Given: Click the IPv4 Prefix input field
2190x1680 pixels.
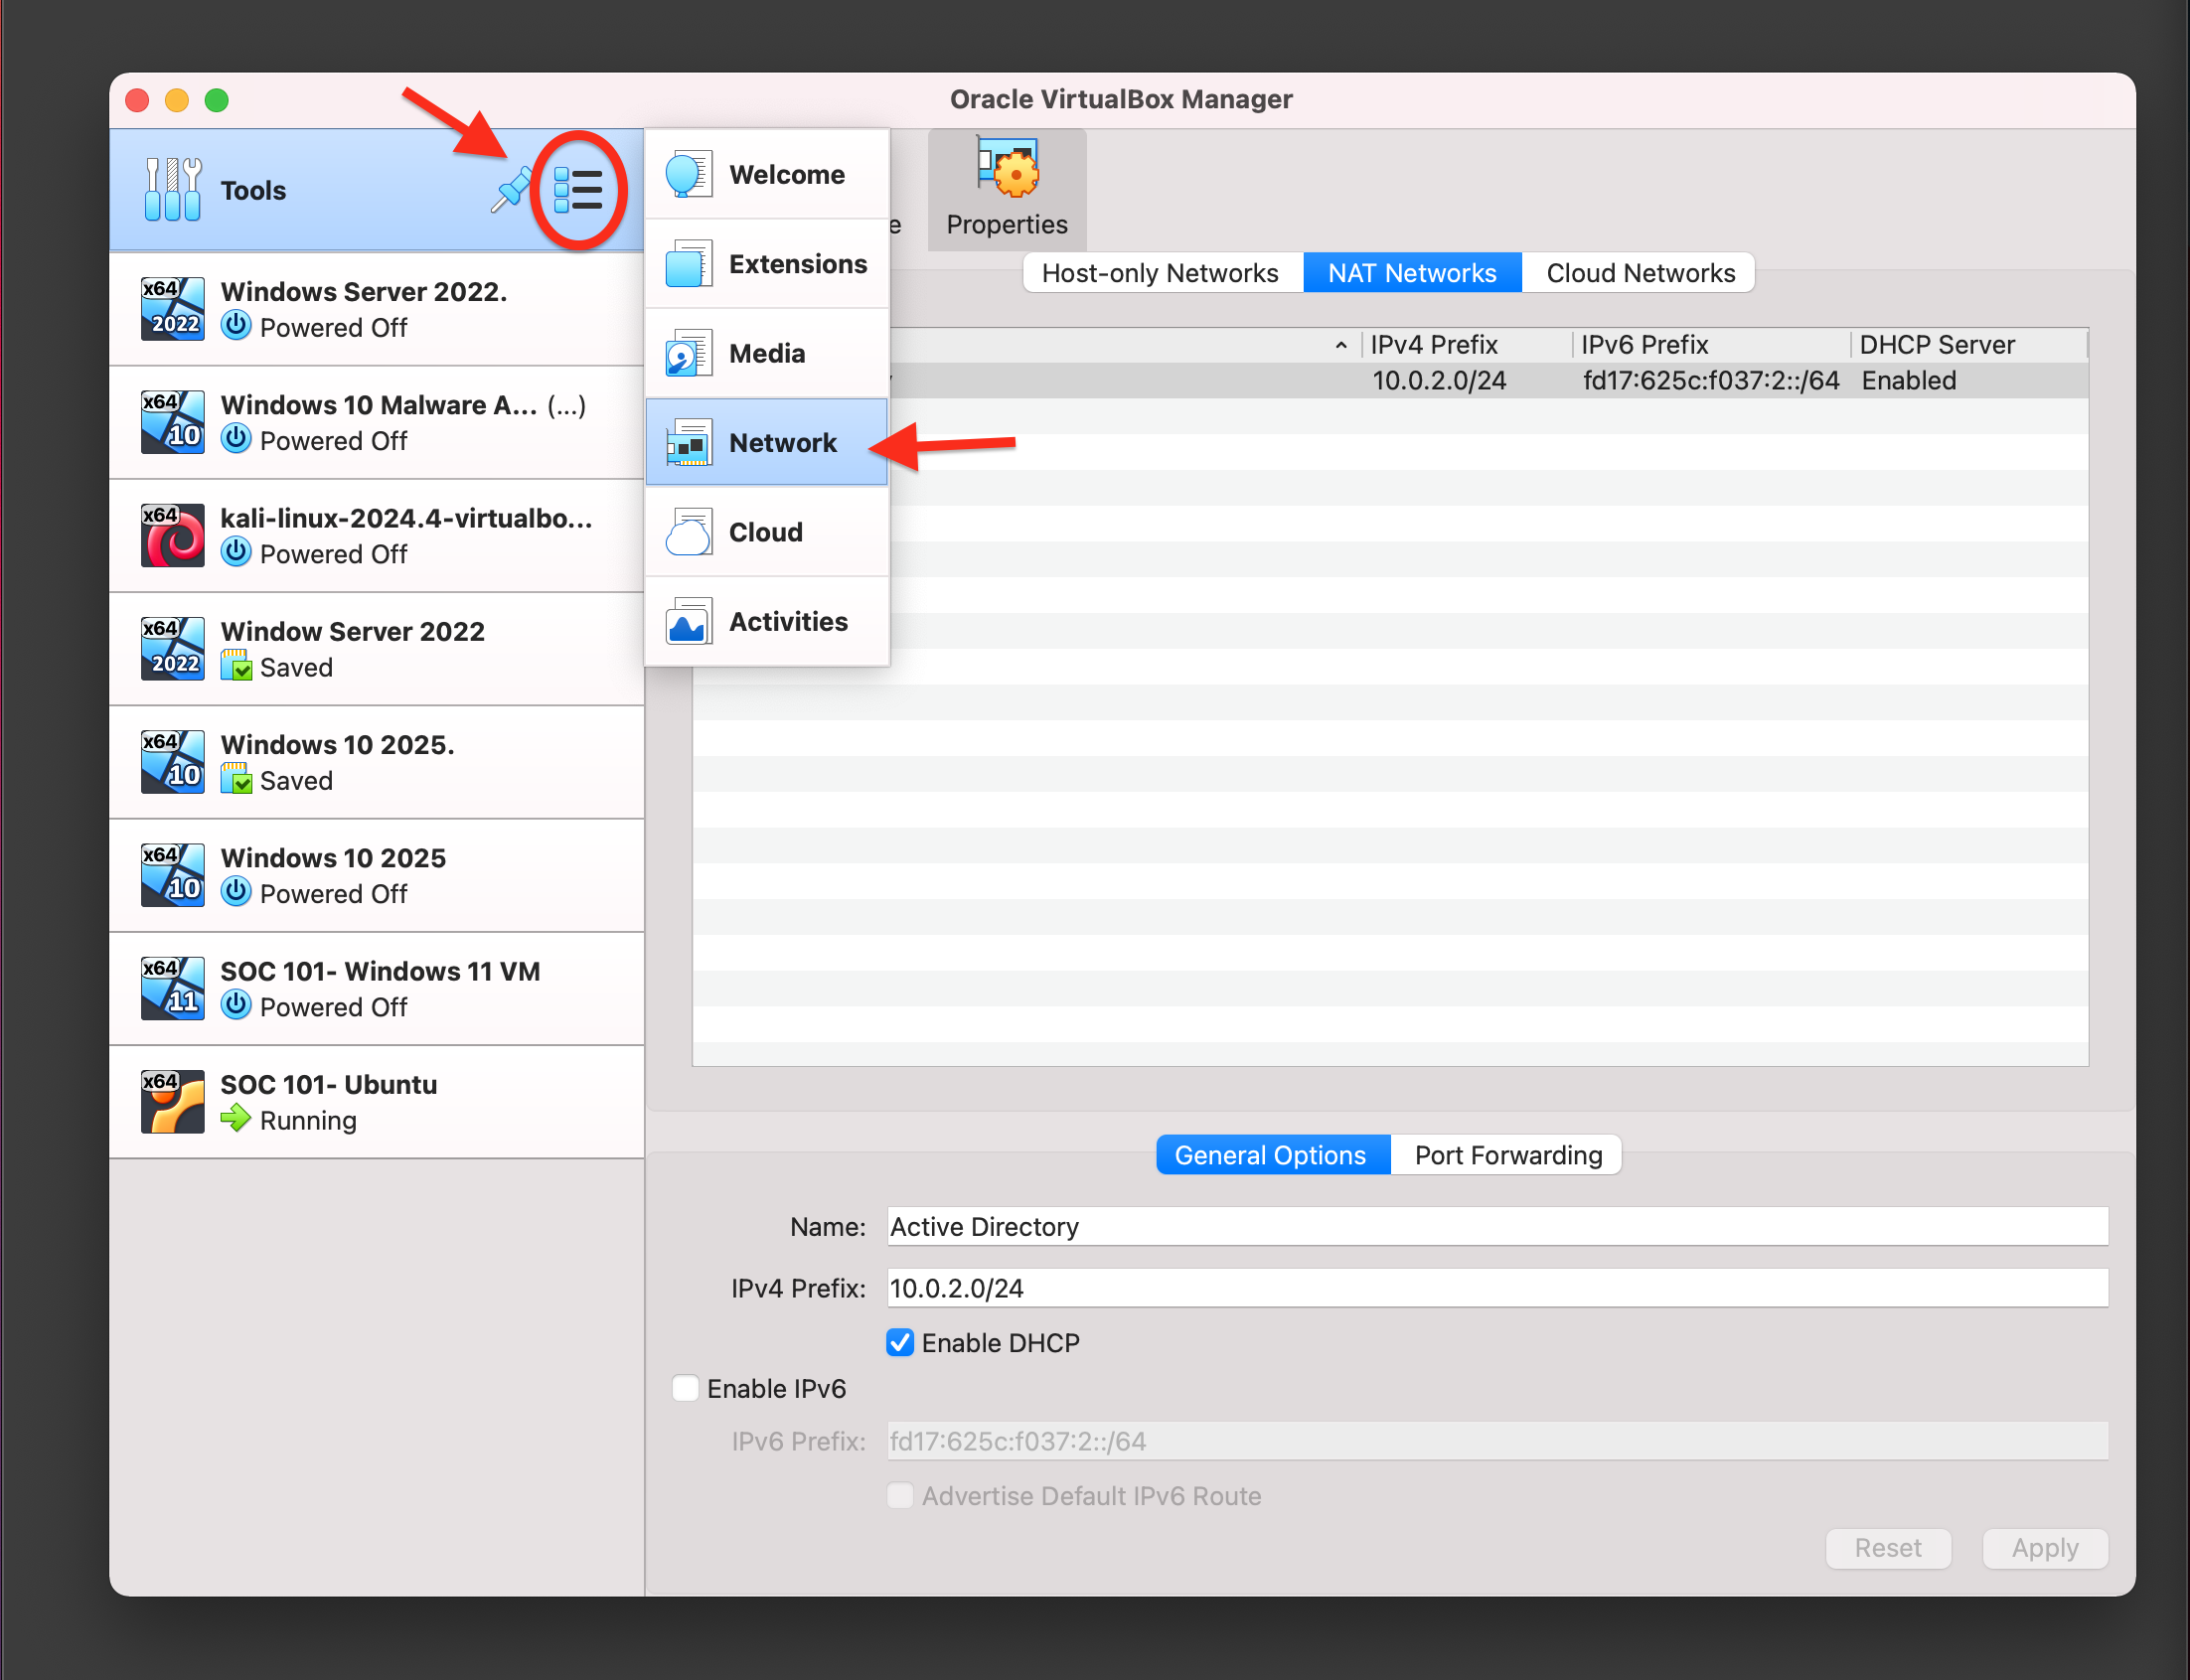Looking at the screenshot, I should (1497, 1288).
